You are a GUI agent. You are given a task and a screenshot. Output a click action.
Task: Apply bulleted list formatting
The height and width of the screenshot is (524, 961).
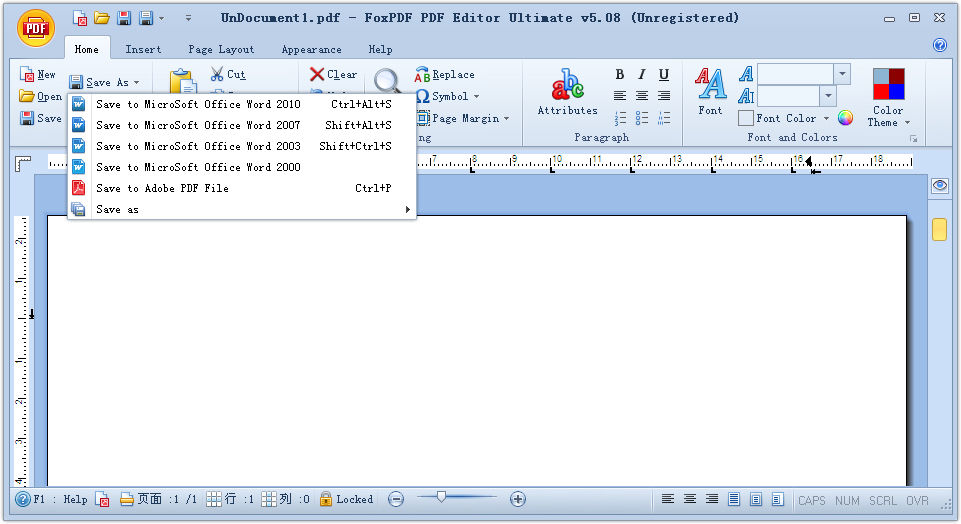(x=642, y=118)
